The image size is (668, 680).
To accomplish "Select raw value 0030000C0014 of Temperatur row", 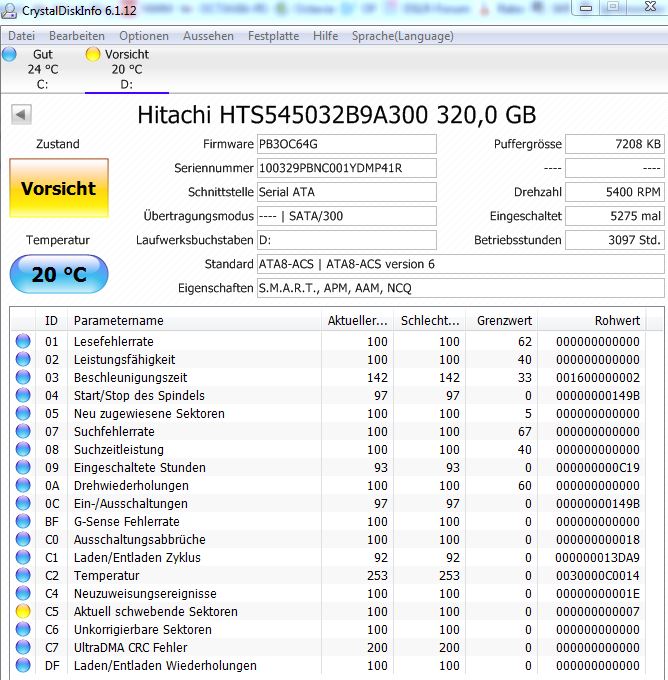I will click(598, 575).
